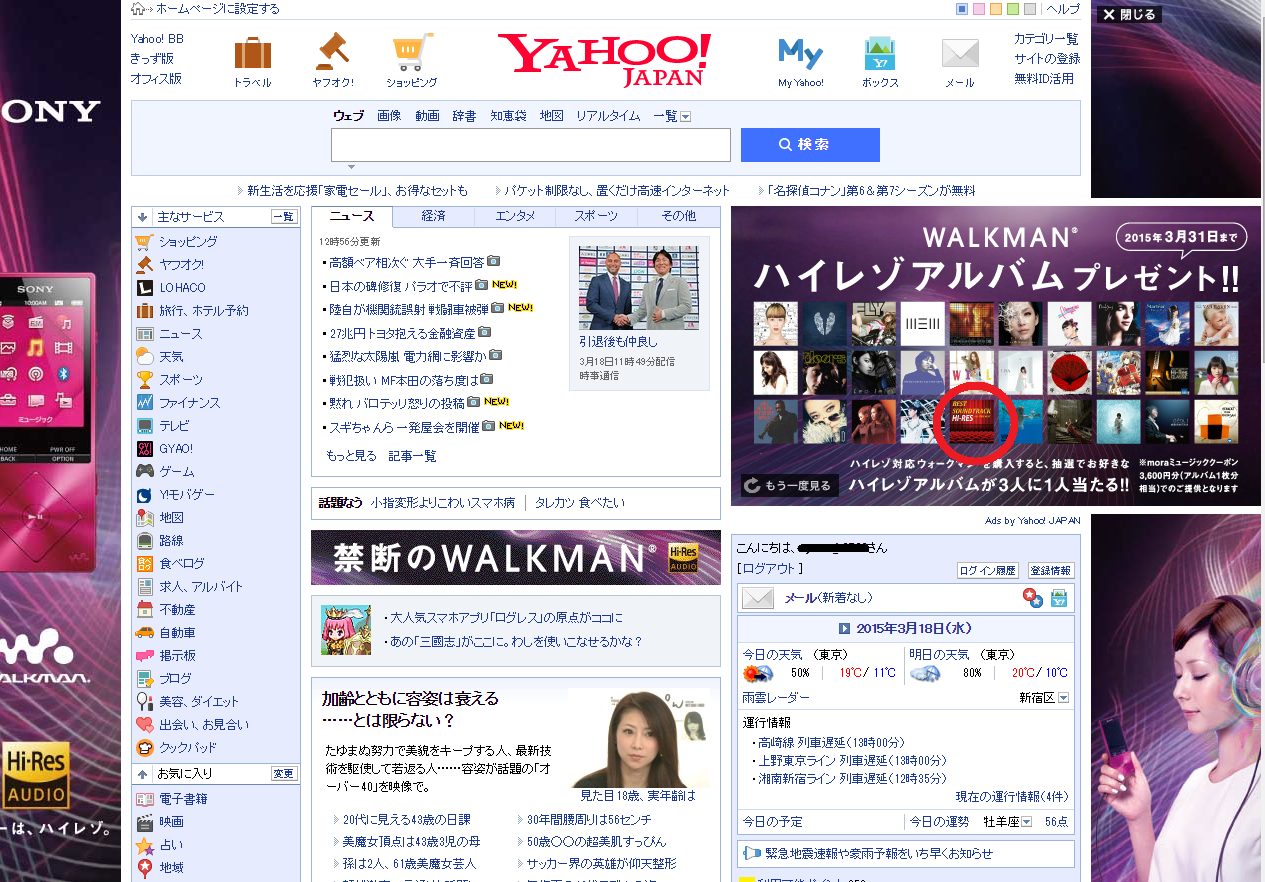
Task: Click the 引退後も仲良し news photo thumbnail
Action: click(639, 287)
